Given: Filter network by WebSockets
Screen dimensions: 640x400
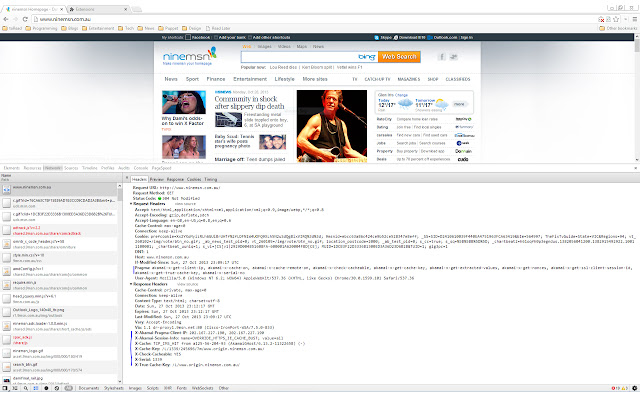Looking at the screenshot, I should pyautogui.click(x=202, y=388).
